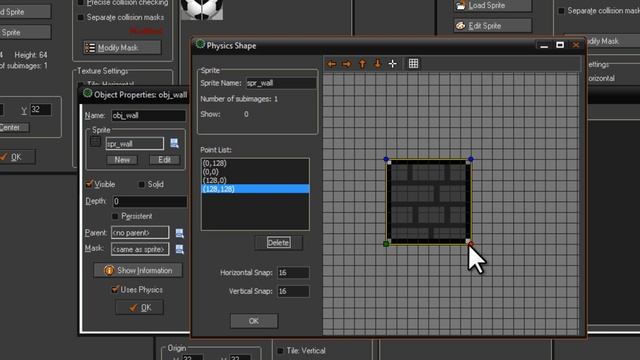This screenshot has height=360, width=640.
Task: Click the move right arrow in Physics Shape toolbar
Action: click(347, 64)
